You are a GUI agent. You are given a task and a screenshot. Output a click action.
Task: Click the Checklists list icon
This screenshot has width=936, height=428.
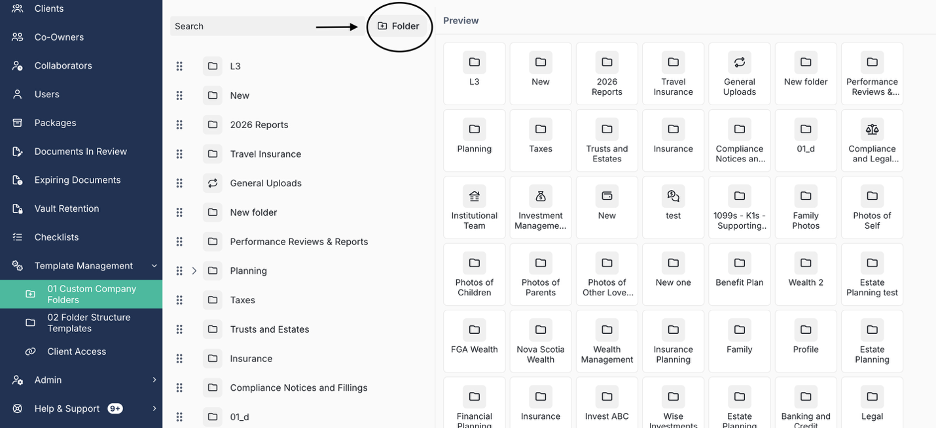tap(17, 237)
